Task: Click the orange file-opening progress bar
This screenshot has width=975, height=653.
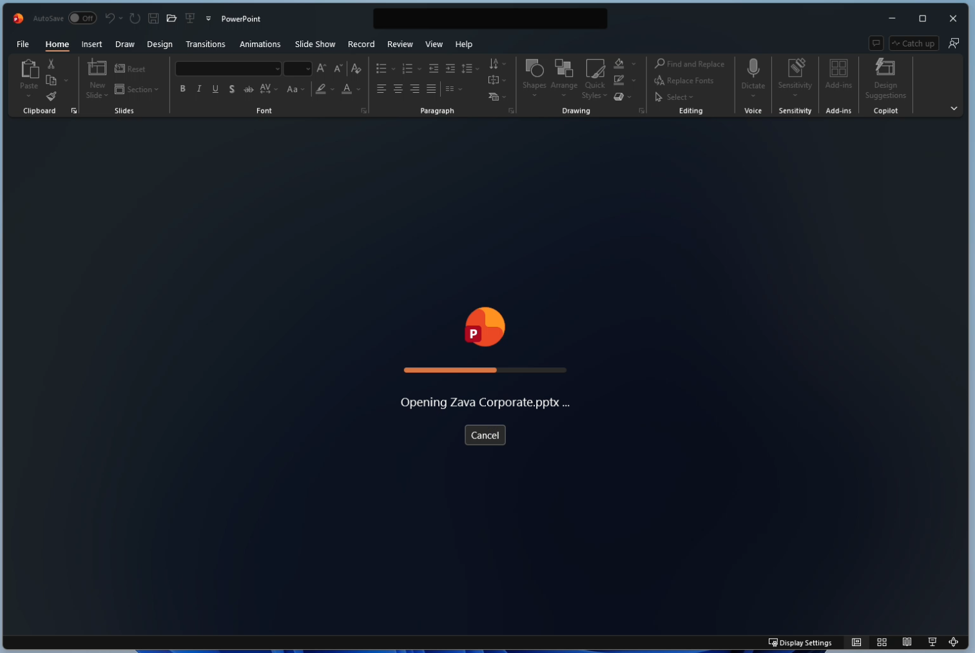Action: pos(450,370)
